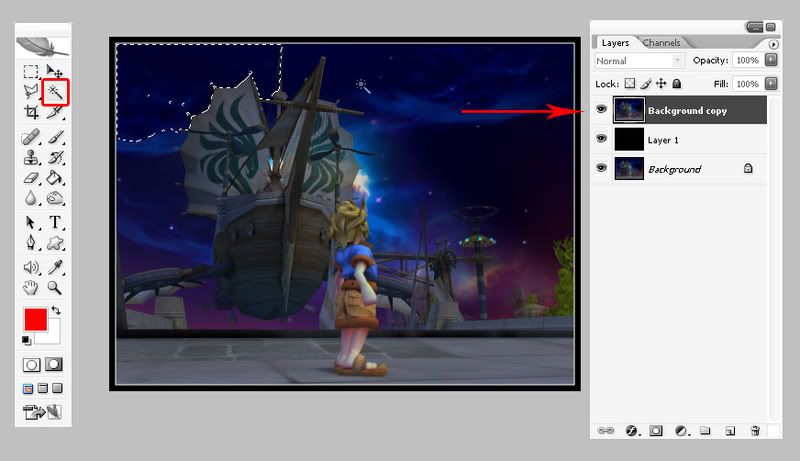Select the Rectangular Marquee tool
Screen dimensions: 800x461
[31, 71]
